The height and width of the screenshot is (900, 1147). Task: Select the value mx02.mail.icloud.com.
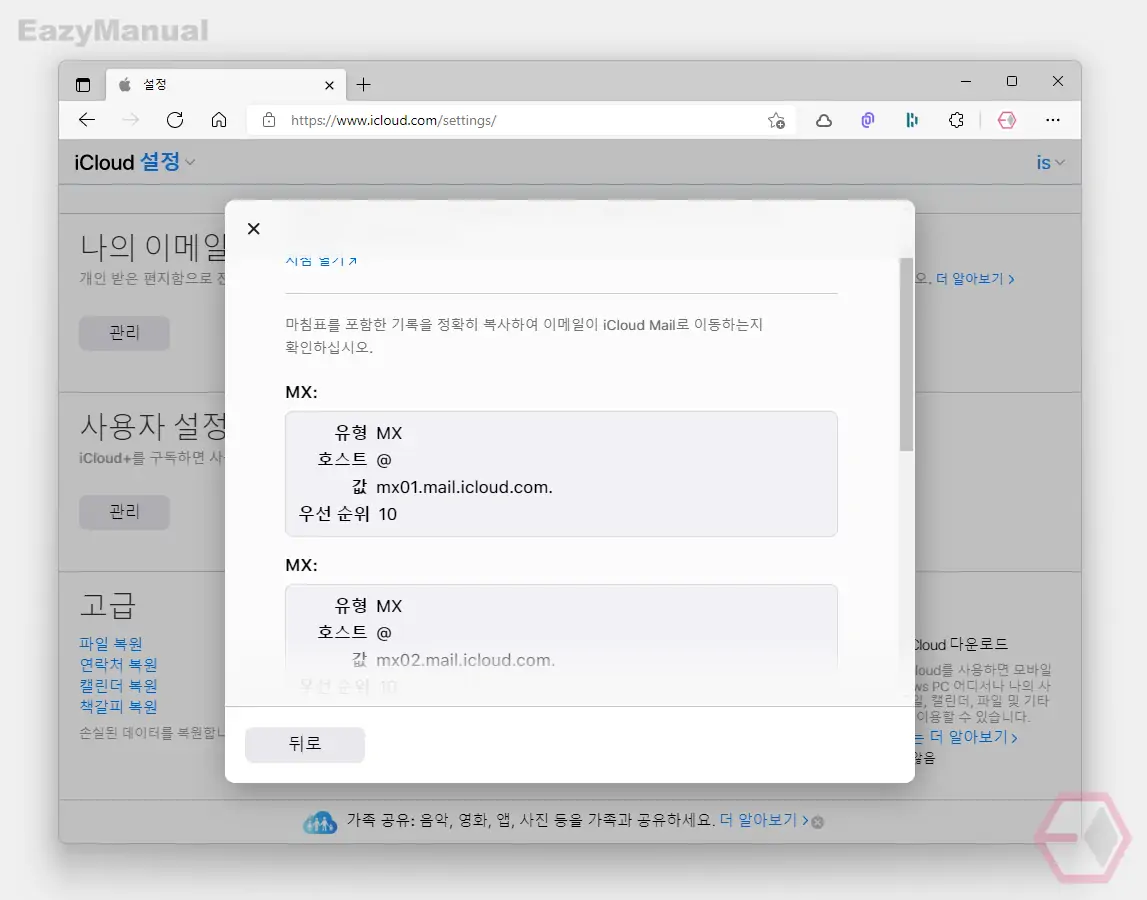[x=465, y=660]
